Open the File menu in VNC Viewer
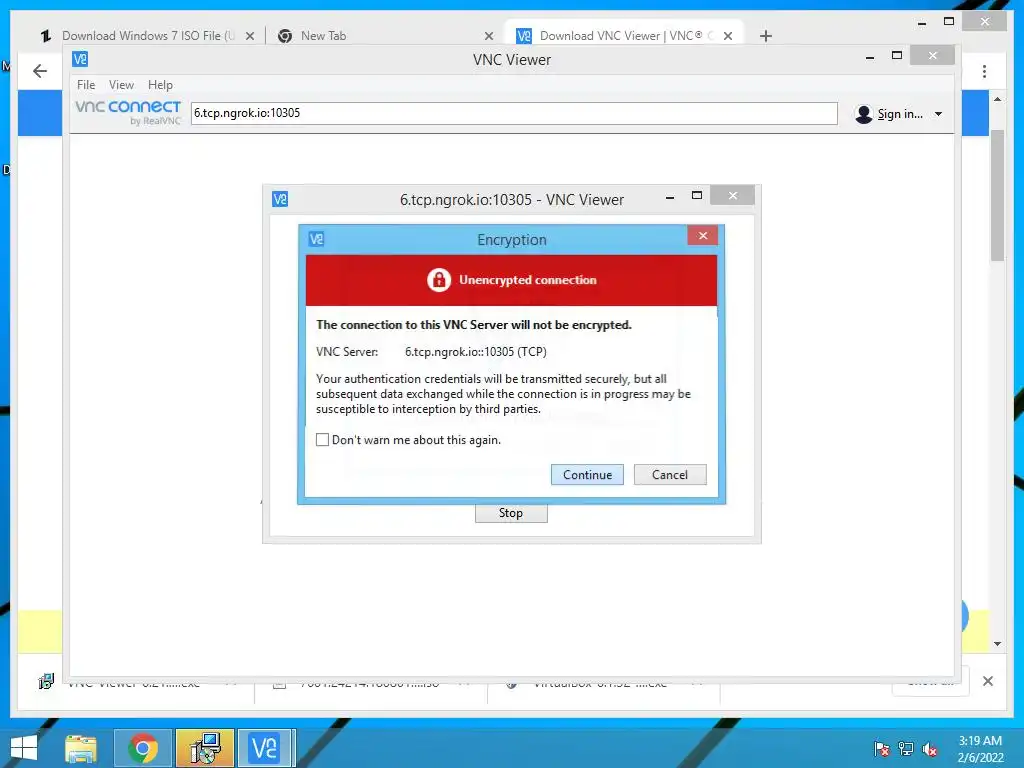Image resolution: width=1024 pixels, height=768 pixels. 86,85
